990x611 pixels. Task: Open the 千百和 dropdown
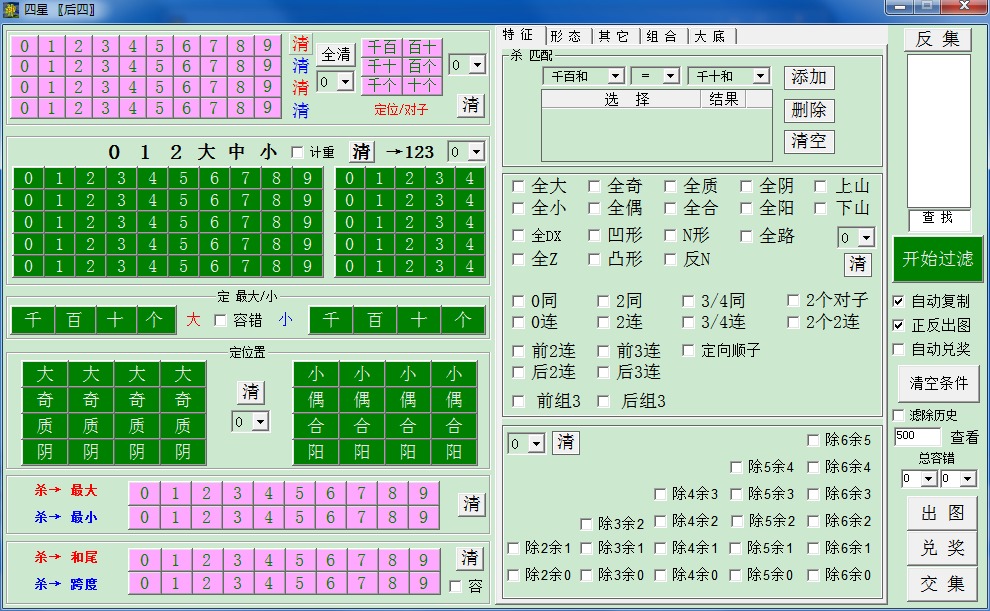coord(584,75)
